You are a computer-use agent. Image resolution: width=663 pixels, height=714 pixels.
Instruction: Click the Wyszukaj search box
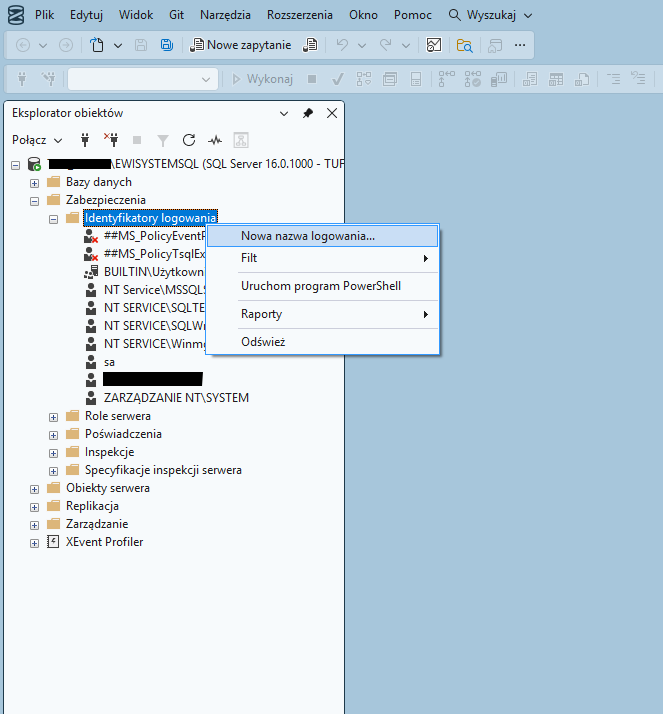490,15
